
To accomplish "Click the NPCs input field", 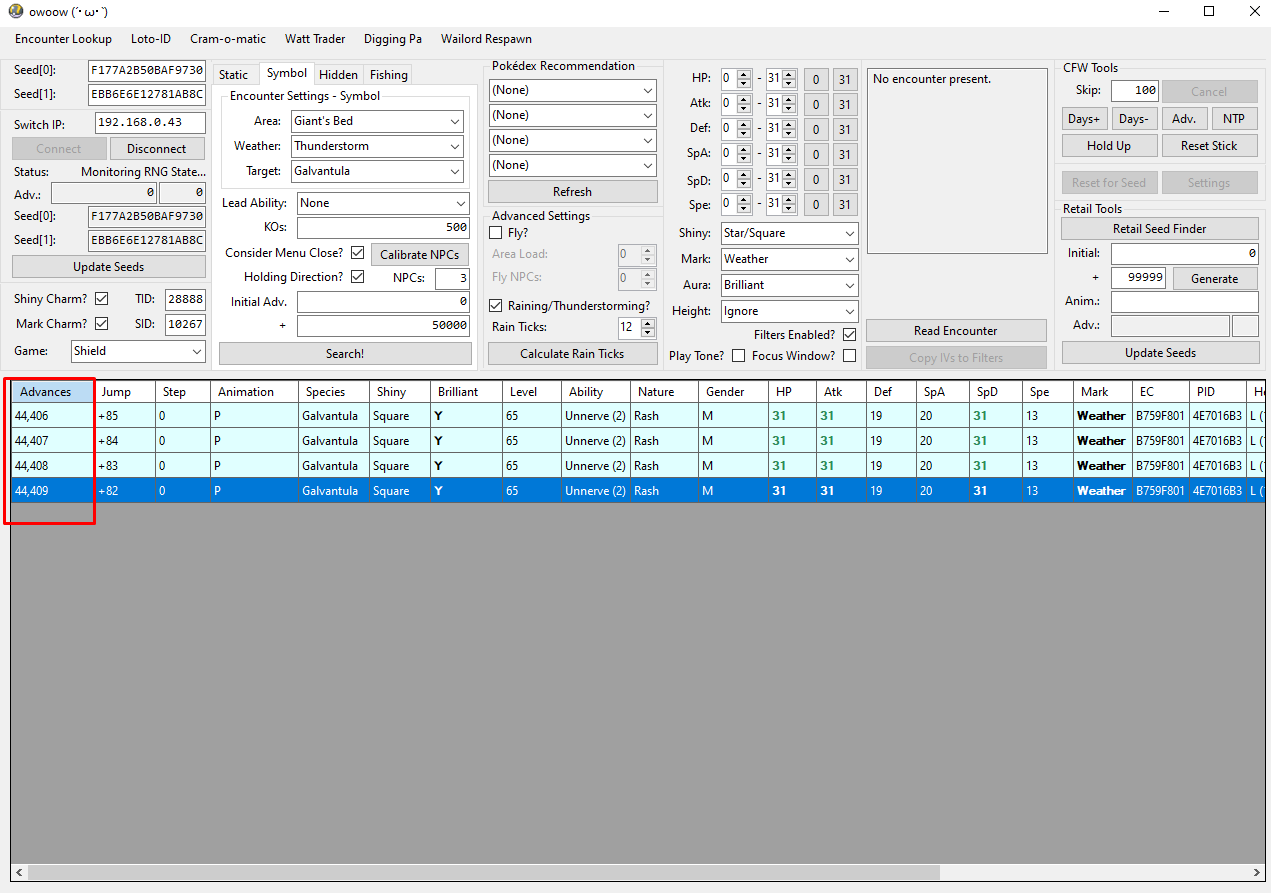I will click(452, 278).
